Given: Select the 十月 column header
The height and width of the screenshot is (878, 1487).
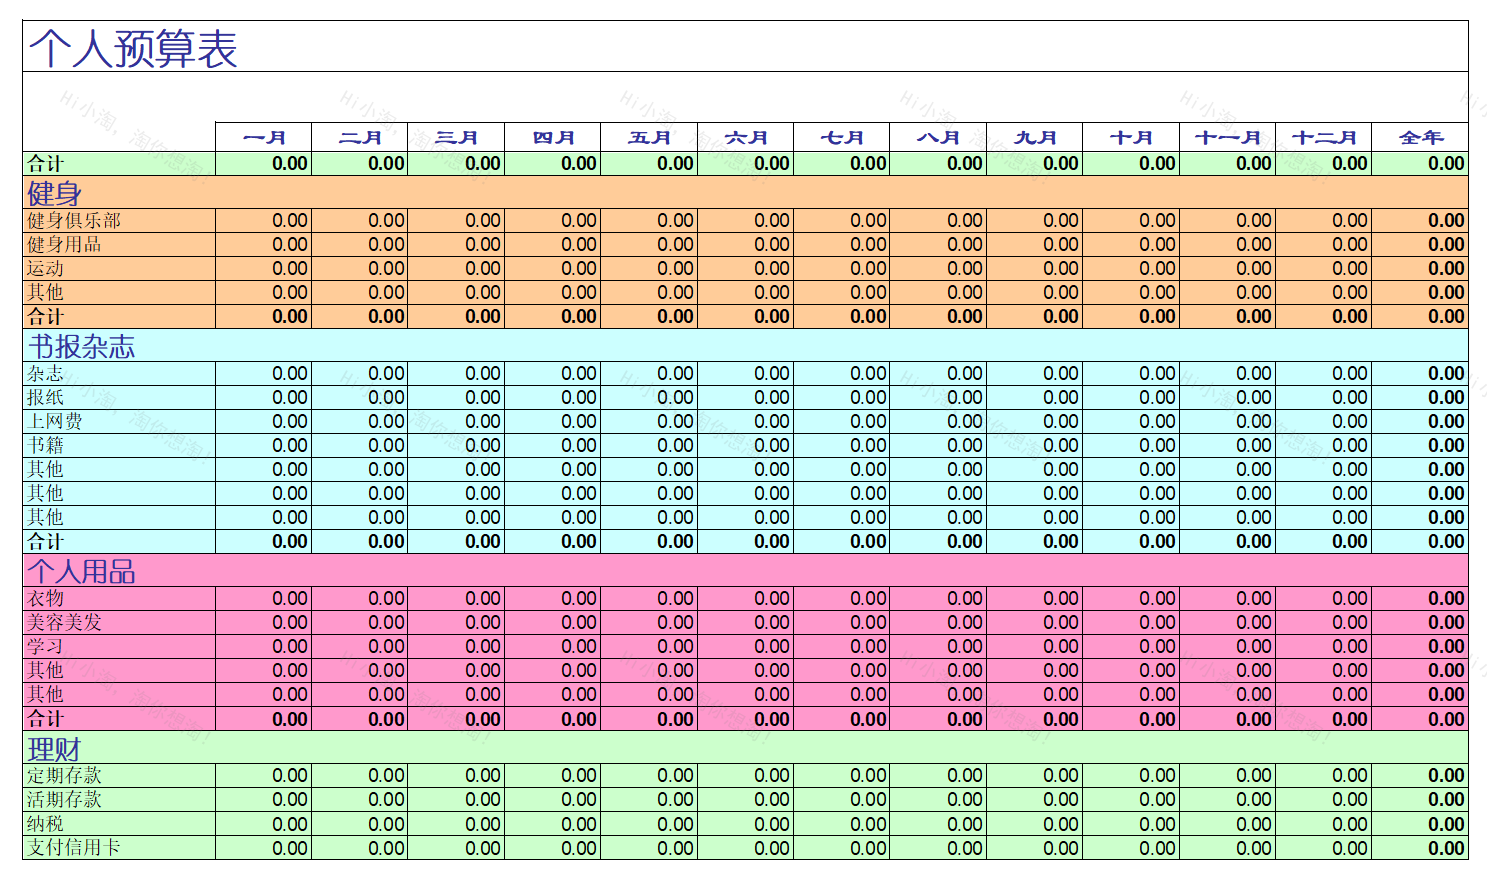Looking at the screenshot, I should [1131, 138].
